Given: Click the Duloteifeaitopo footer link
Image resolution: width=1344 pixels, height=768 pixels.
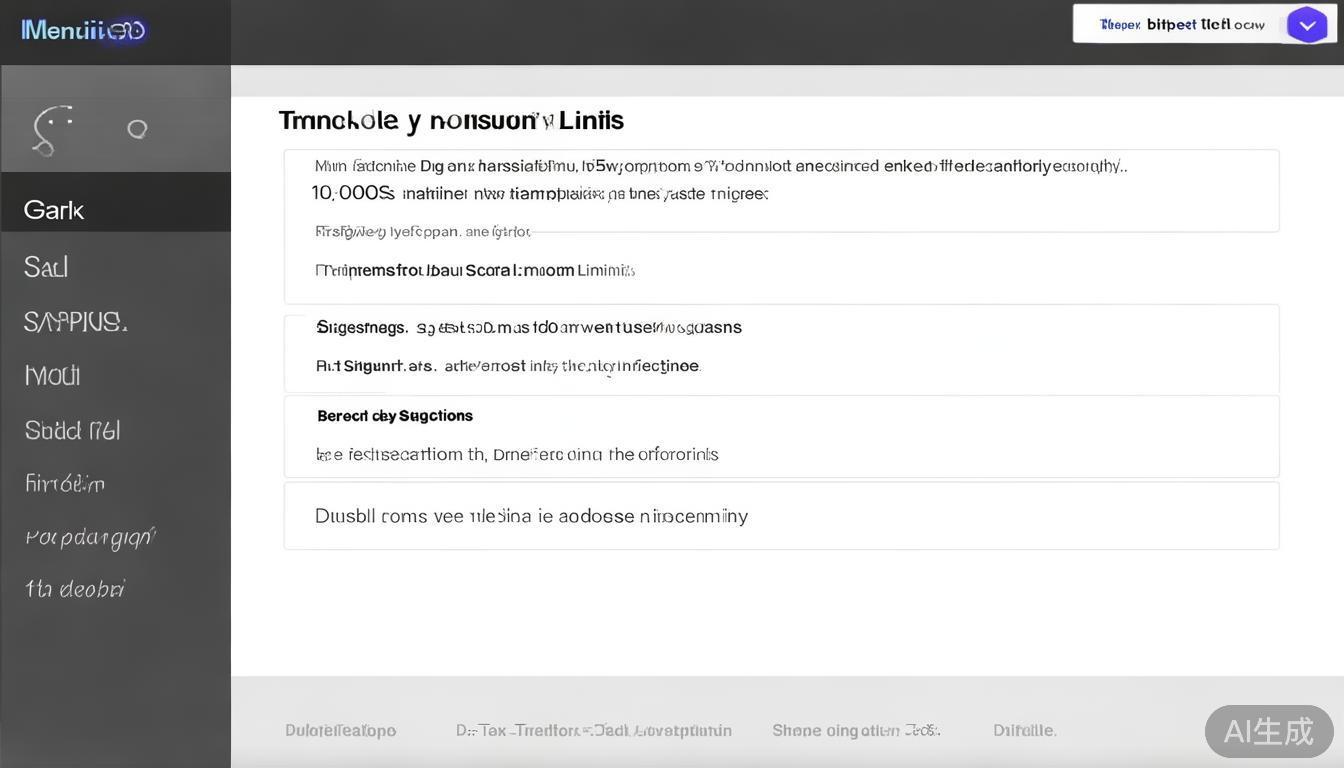Looking at the screenshot, I should (x=340, y=731).
